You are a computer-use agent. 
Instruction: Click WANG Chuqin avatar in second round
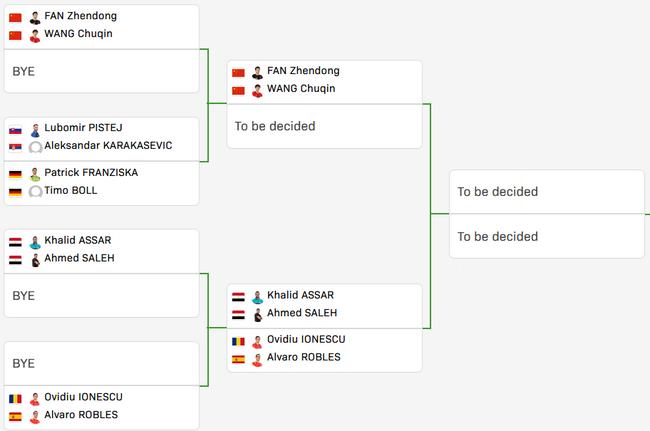point(257,90)
